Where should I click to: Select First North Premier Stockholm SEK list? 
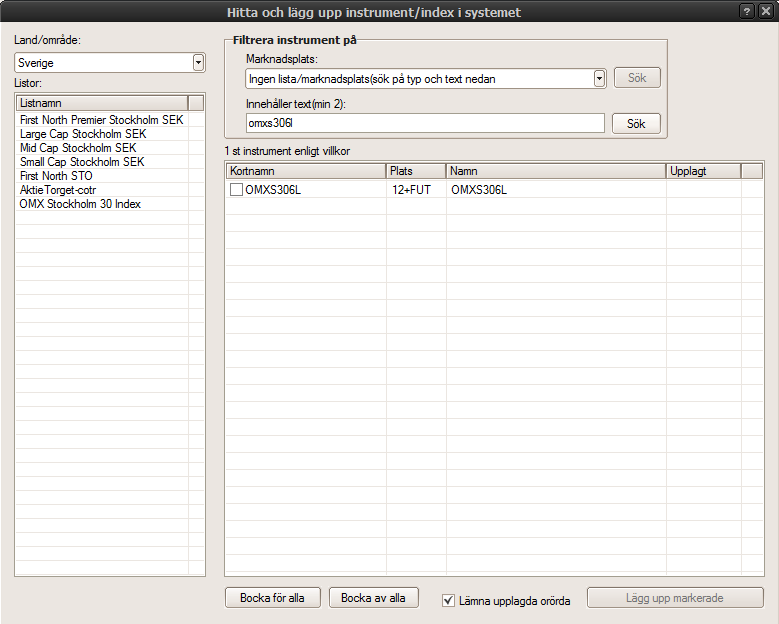click(x=102, y=120)
